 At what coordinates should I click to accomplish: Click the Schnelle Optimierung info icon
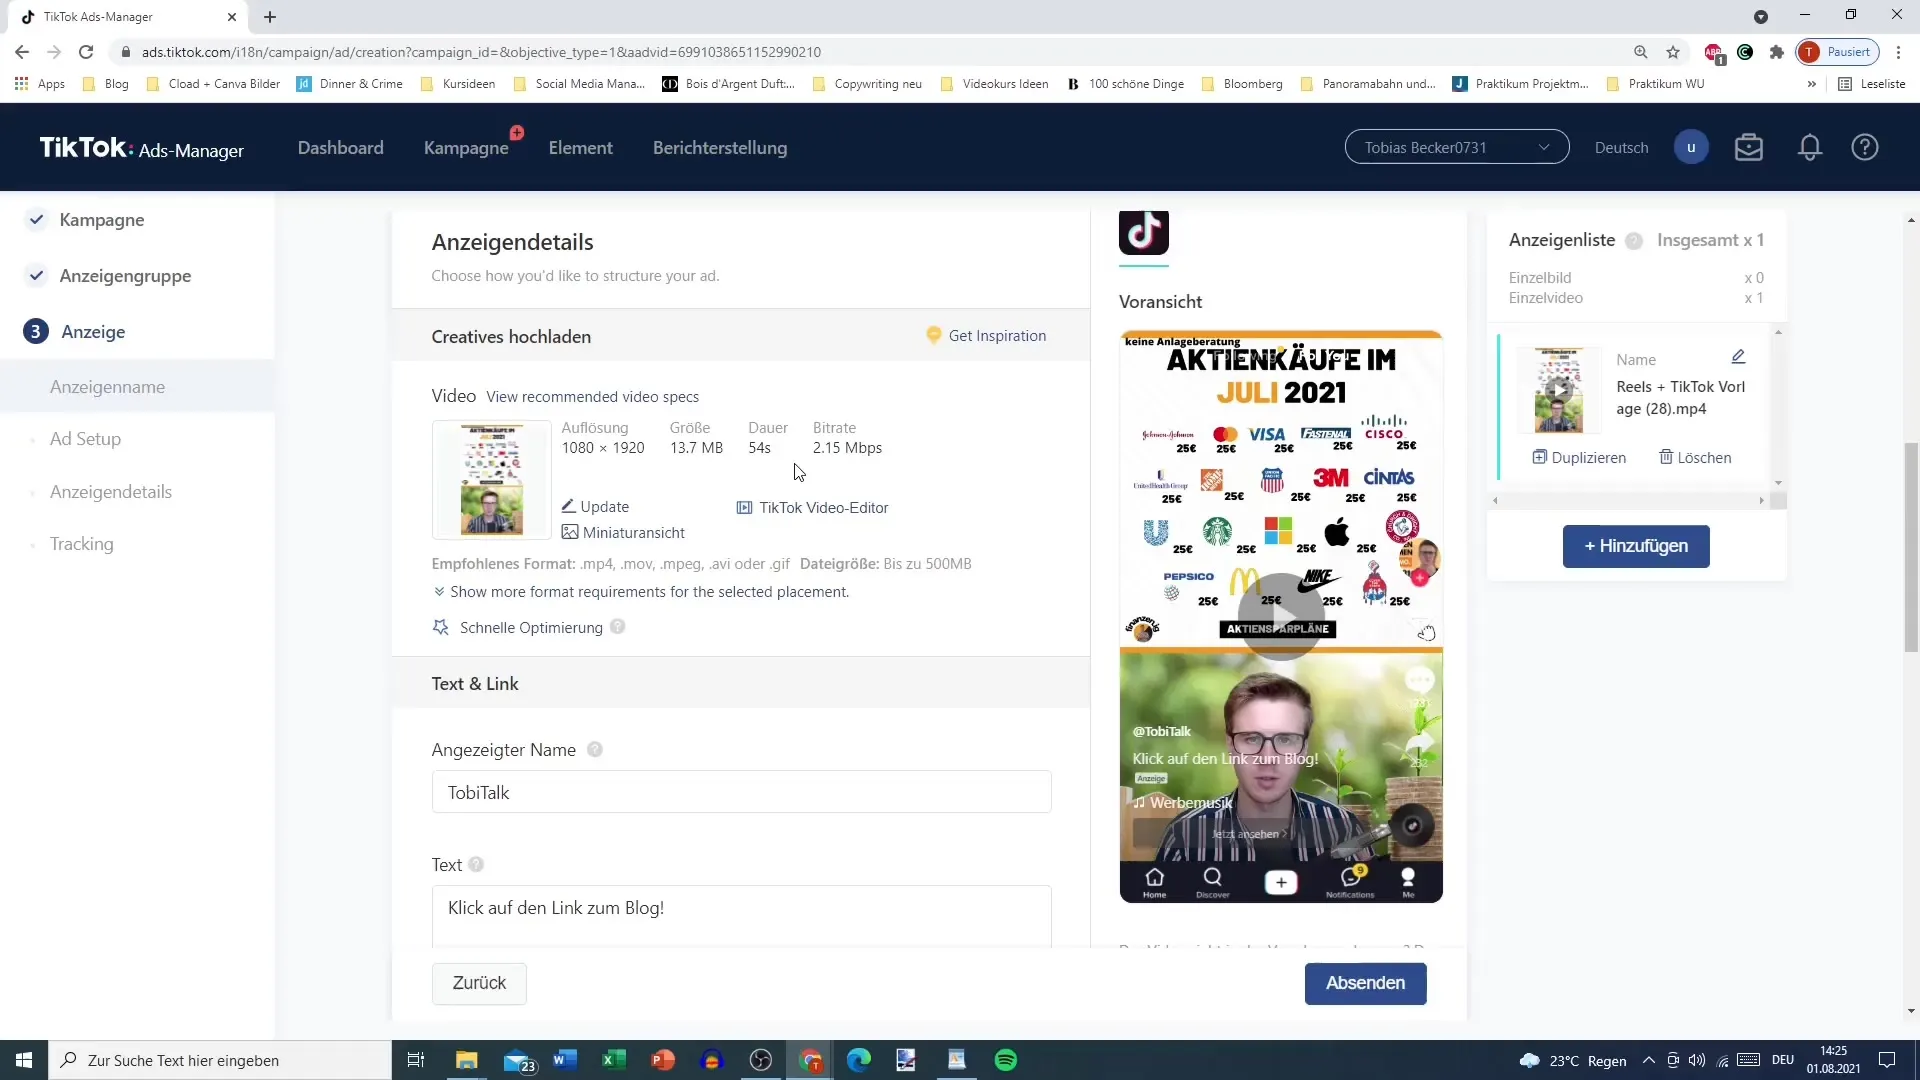620,626
